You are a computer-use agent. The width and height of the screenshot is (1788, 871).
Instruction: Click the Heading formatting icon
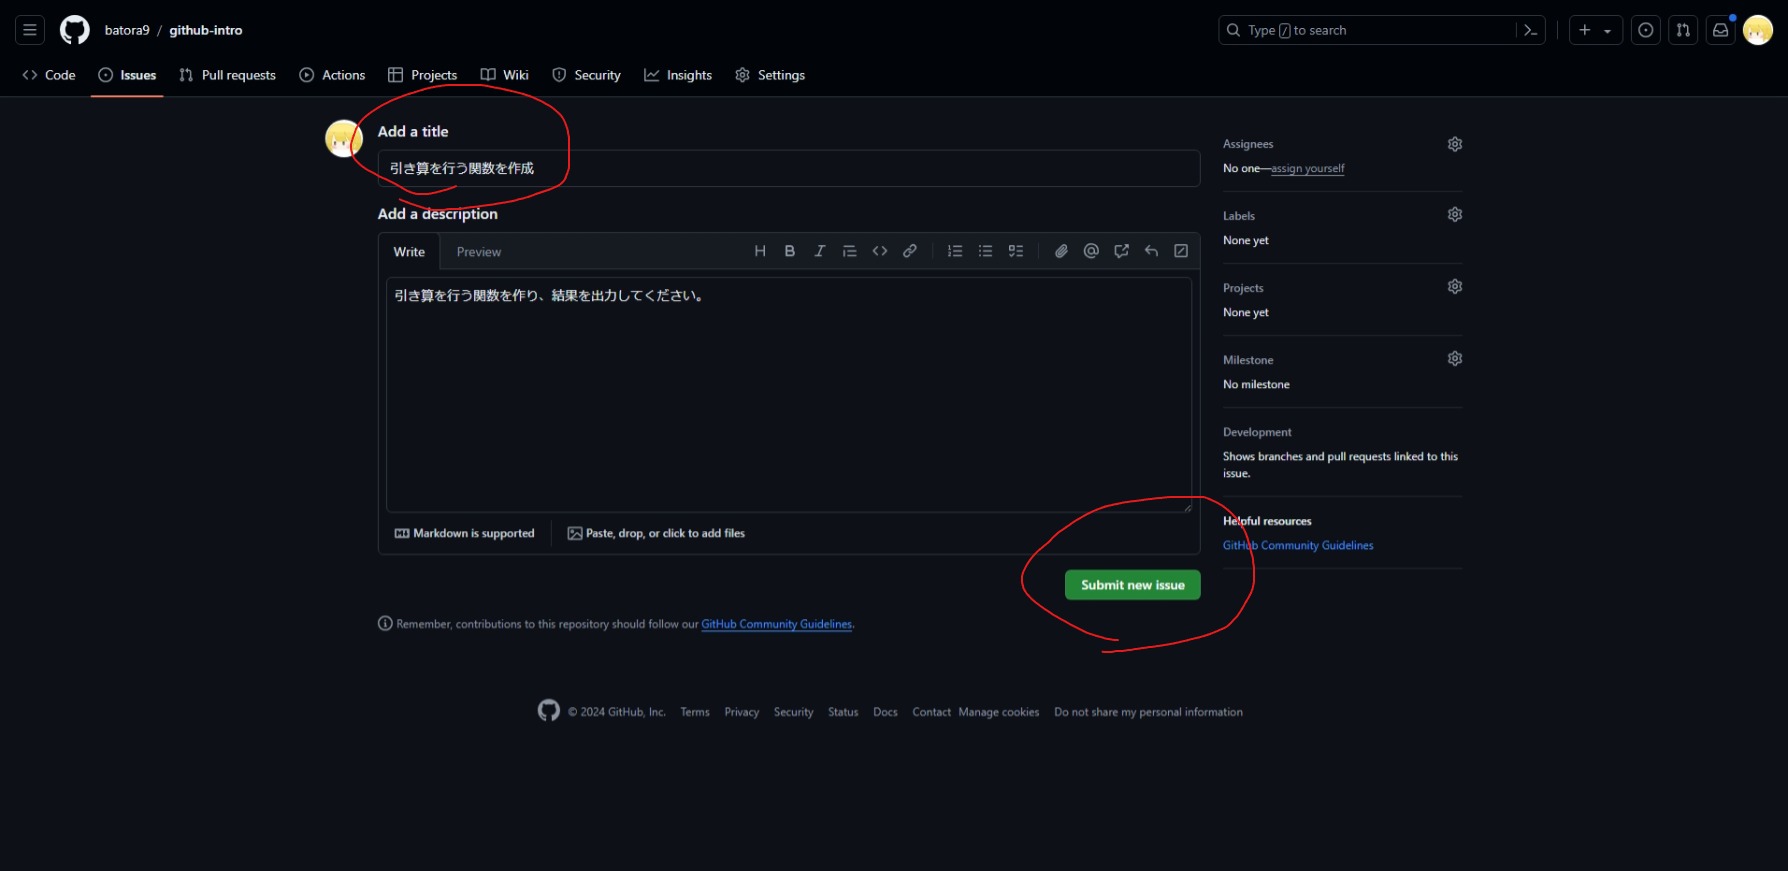tap(760, 251)
